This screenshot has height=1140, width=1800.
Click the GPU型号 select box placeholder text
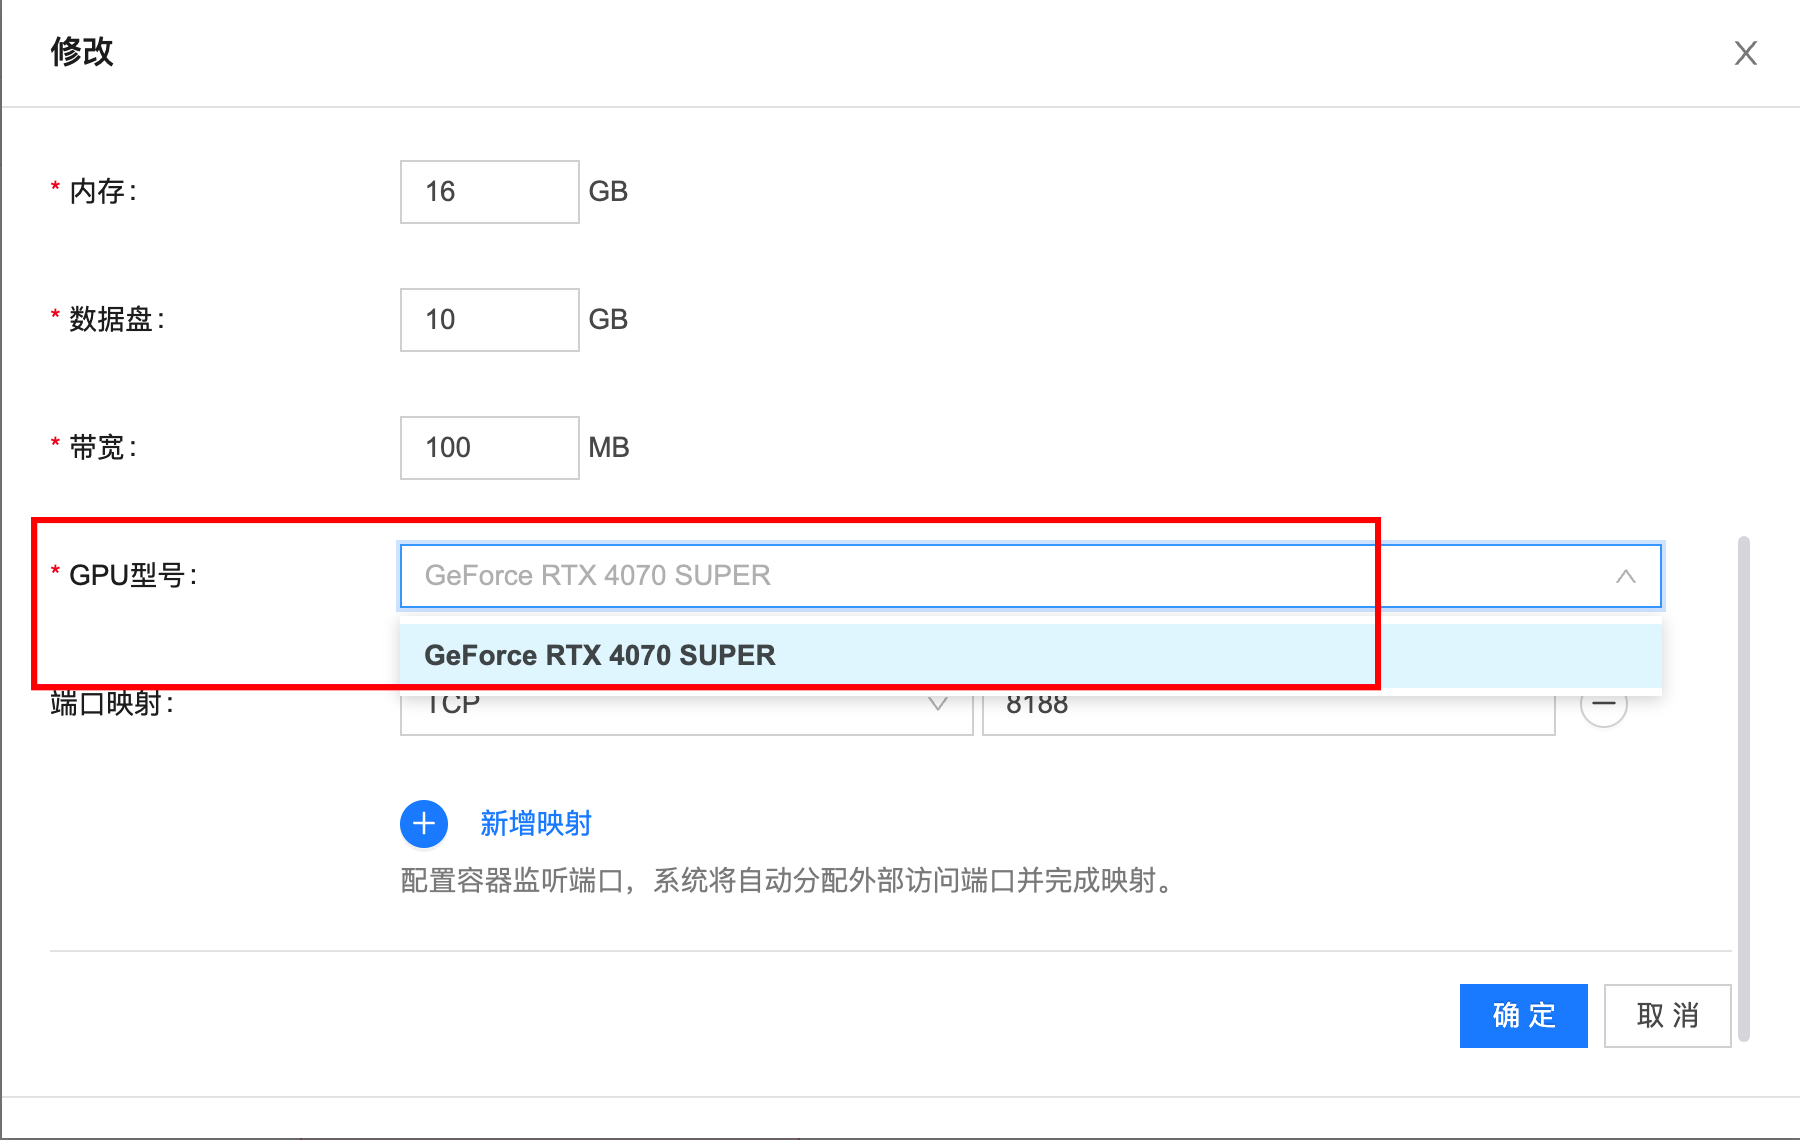[x=598, y=576]
